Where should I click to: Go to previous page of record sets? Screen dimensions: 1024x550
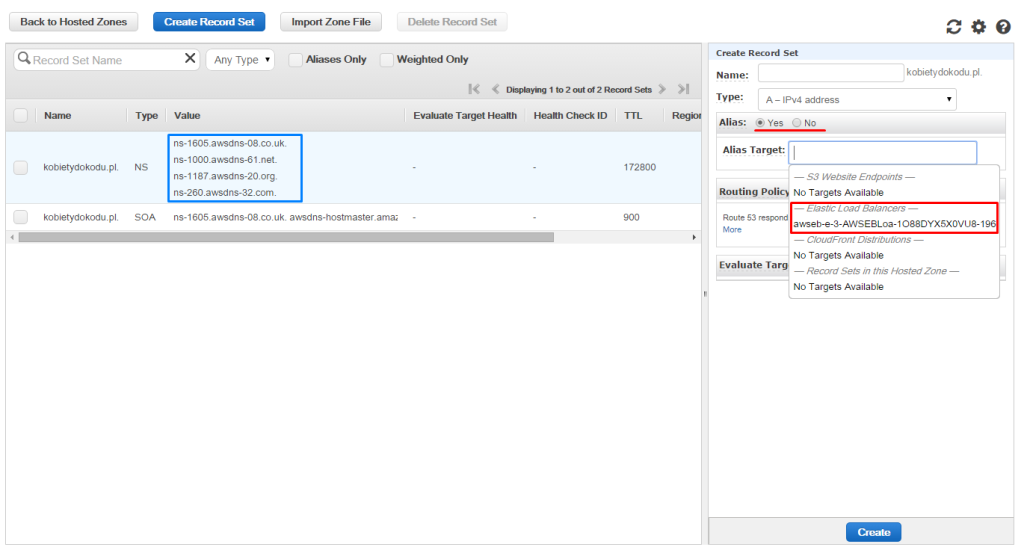tap(495, 89)
